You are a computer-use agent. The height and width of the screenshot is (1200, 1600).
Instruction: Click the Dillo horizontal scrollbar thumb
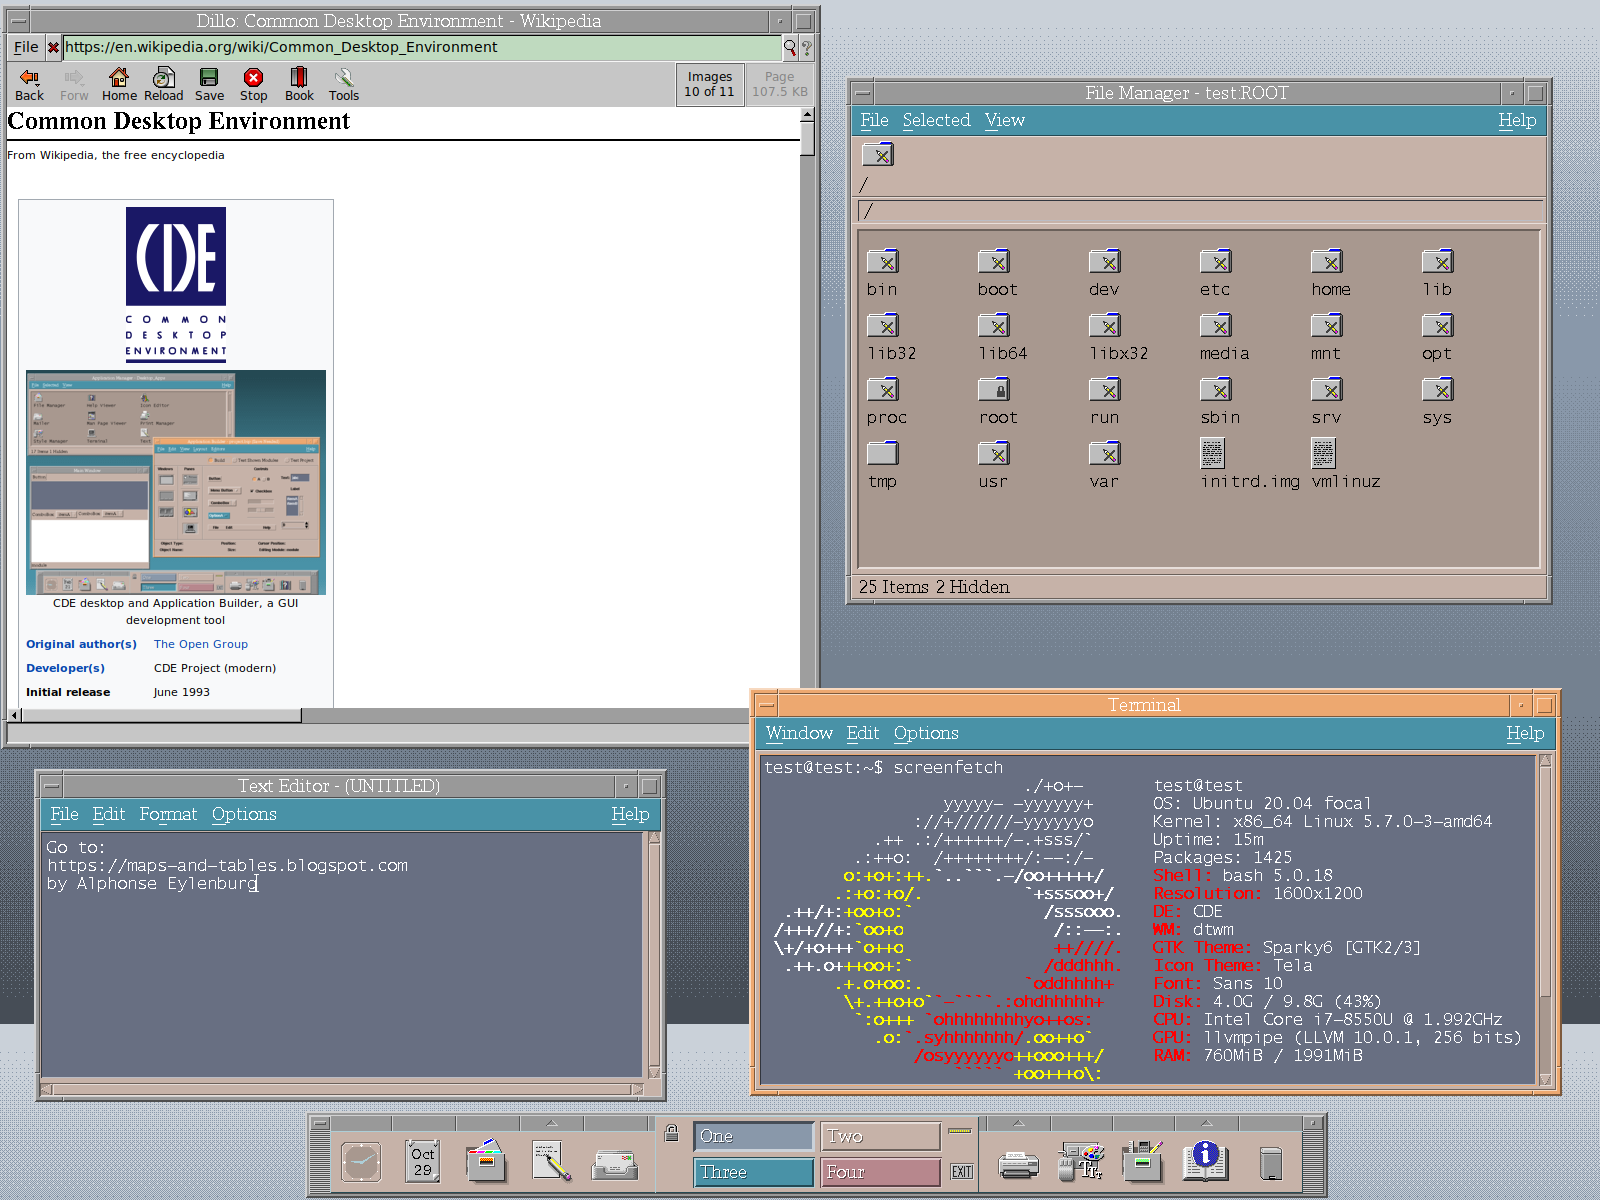coord(160,716)
